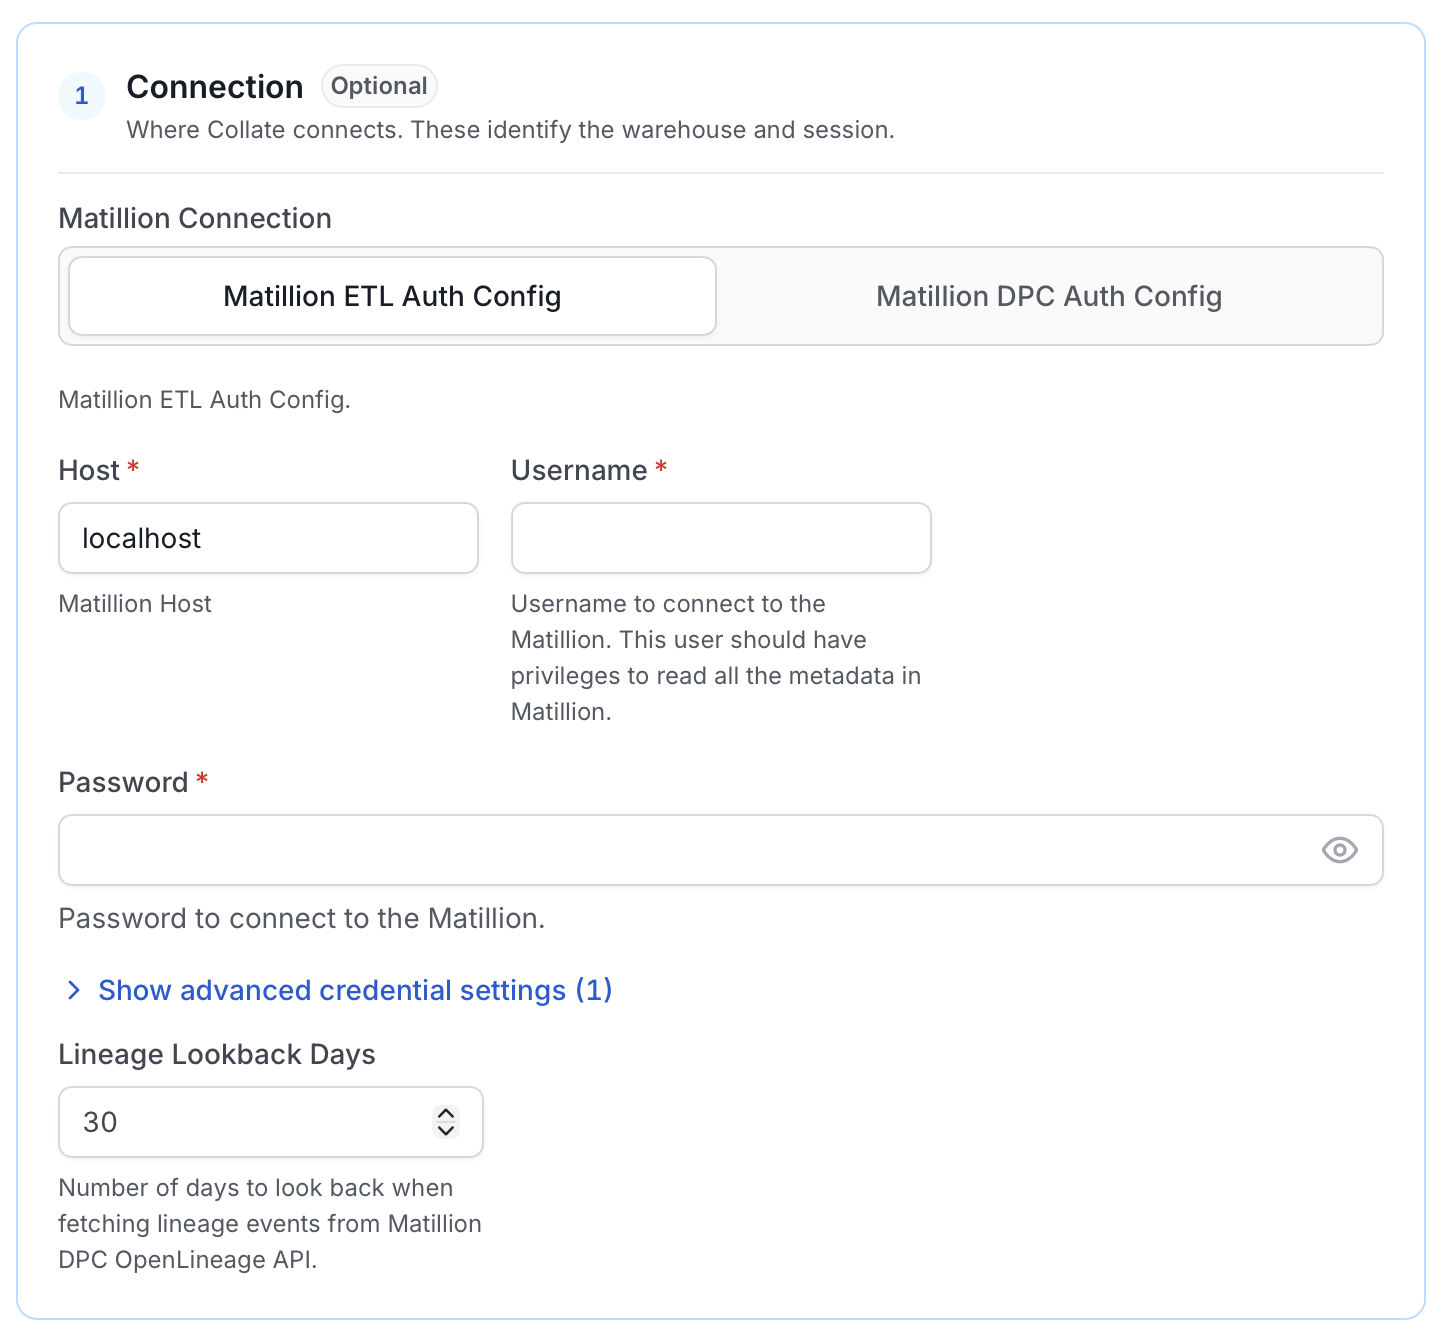Click 'Where Collate connects' description text
The width and height of the screenshot is (1440, 1342).
point(510,130)
